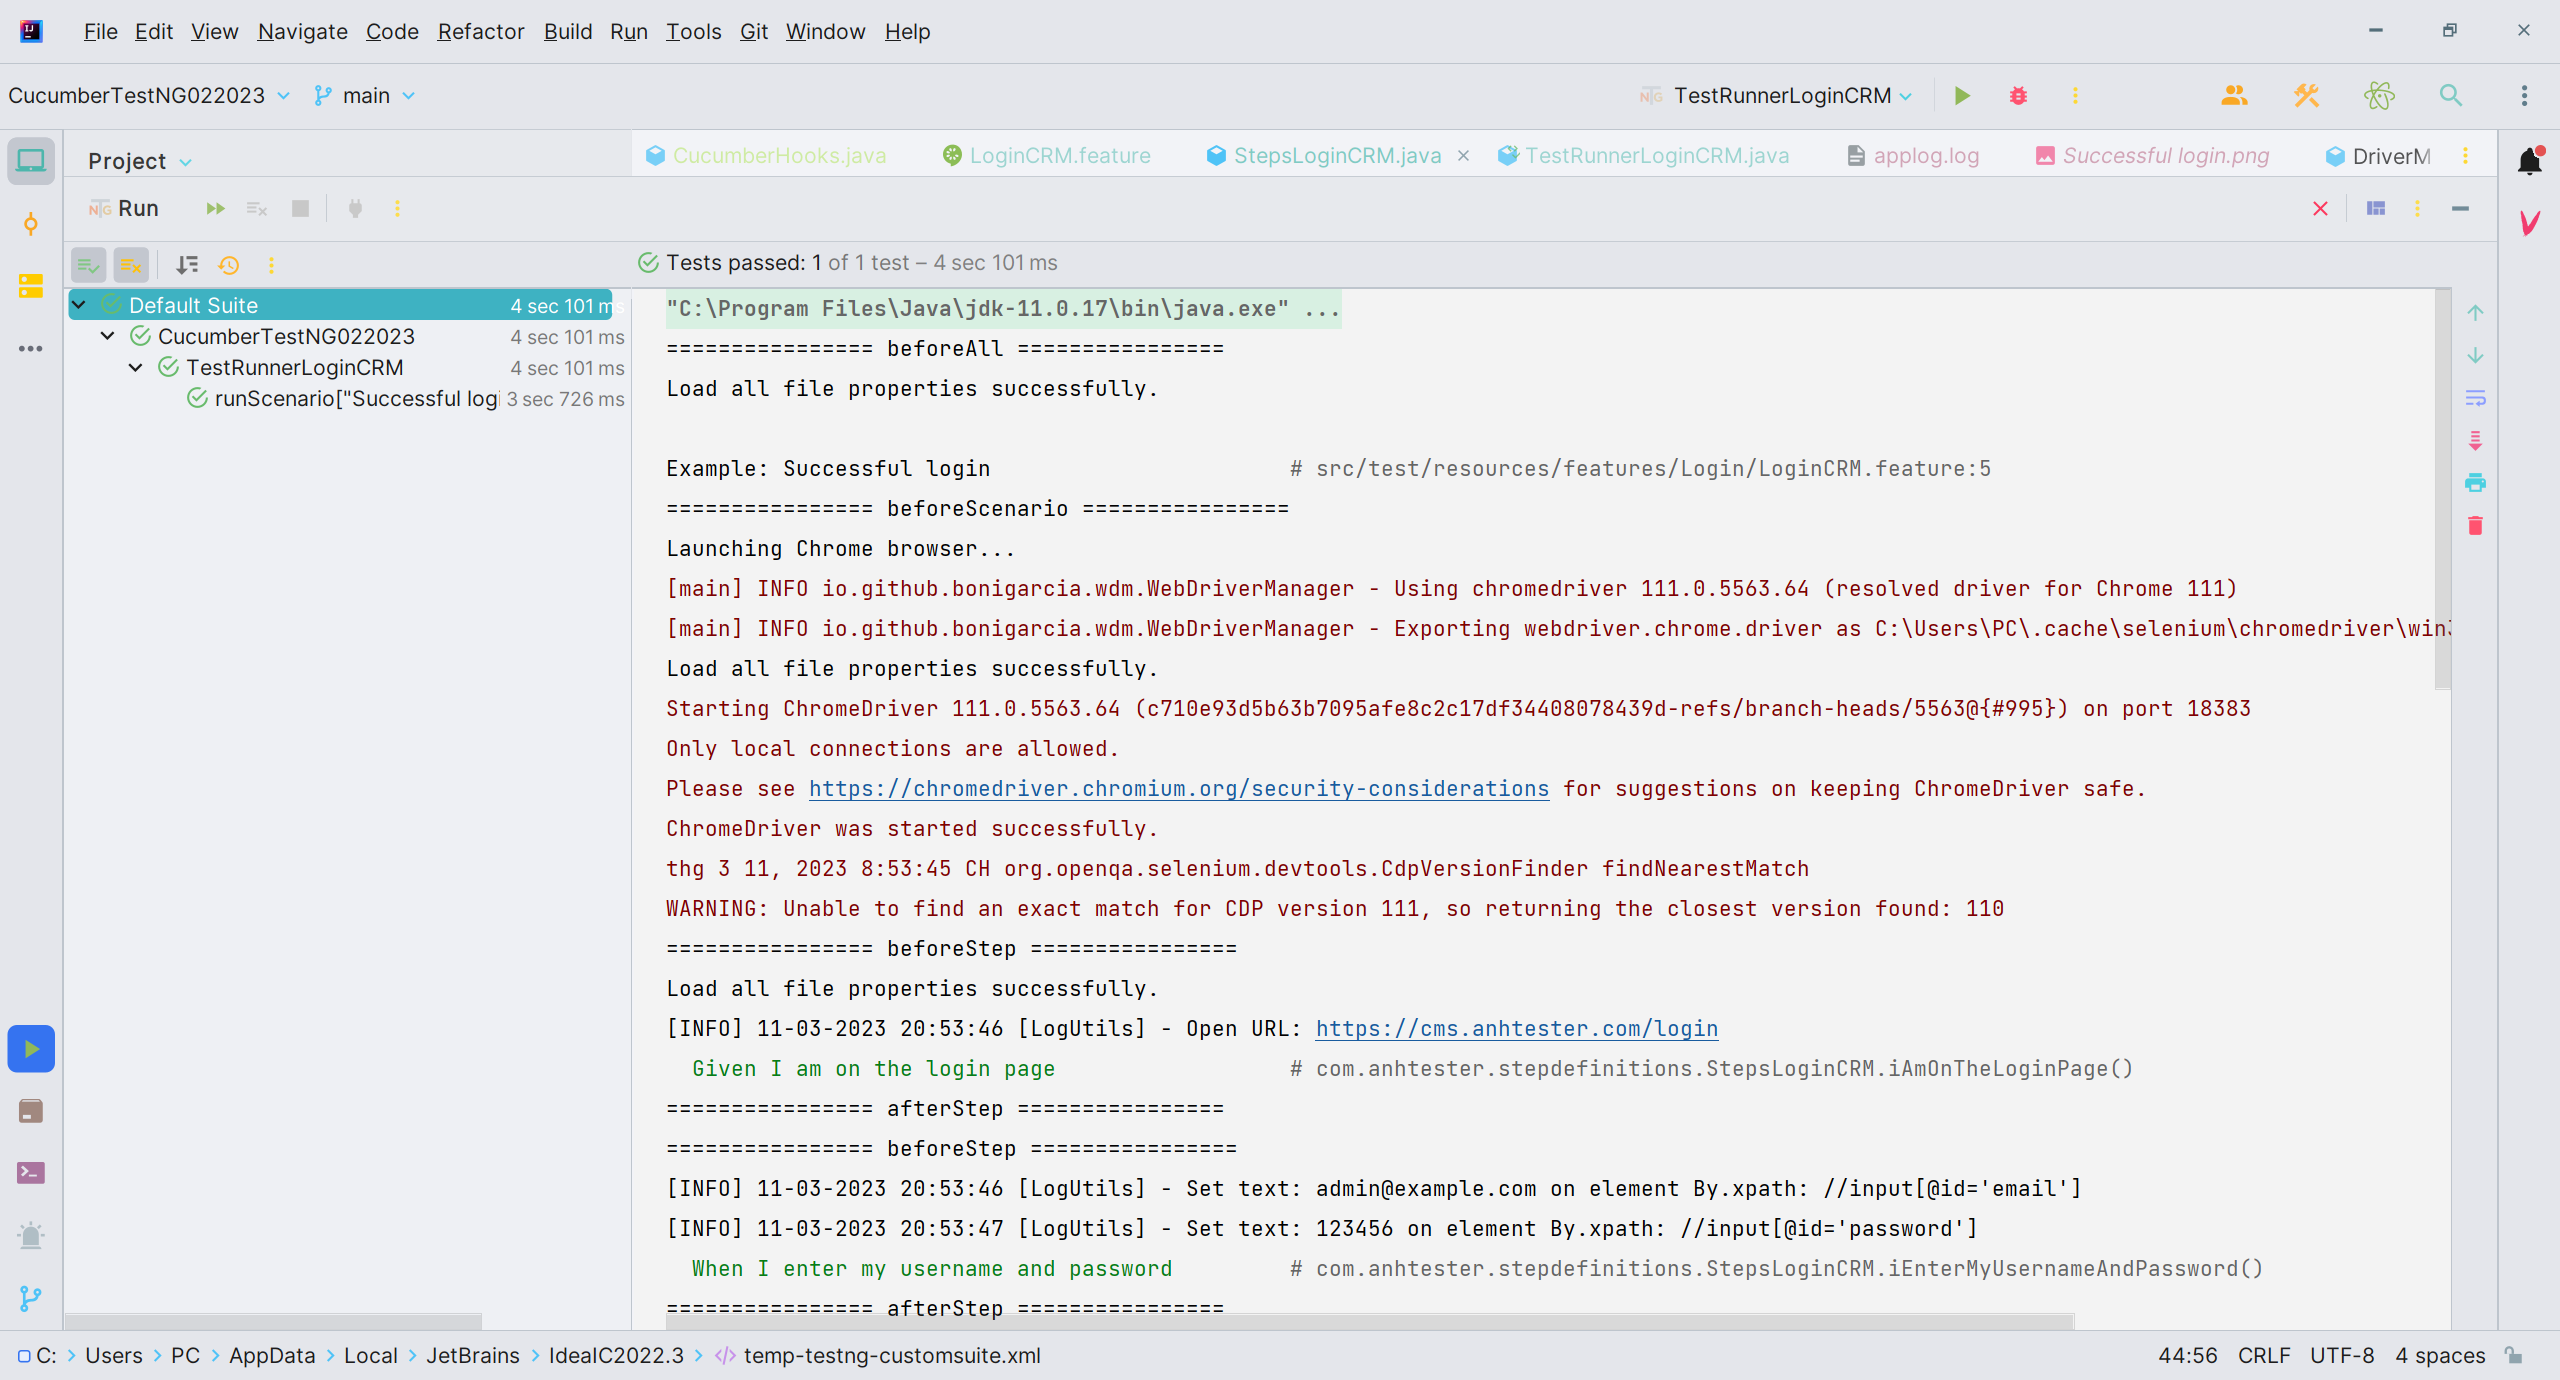Collapse the Default Suite tree node

pyautogui.click(x=79, y=305)
